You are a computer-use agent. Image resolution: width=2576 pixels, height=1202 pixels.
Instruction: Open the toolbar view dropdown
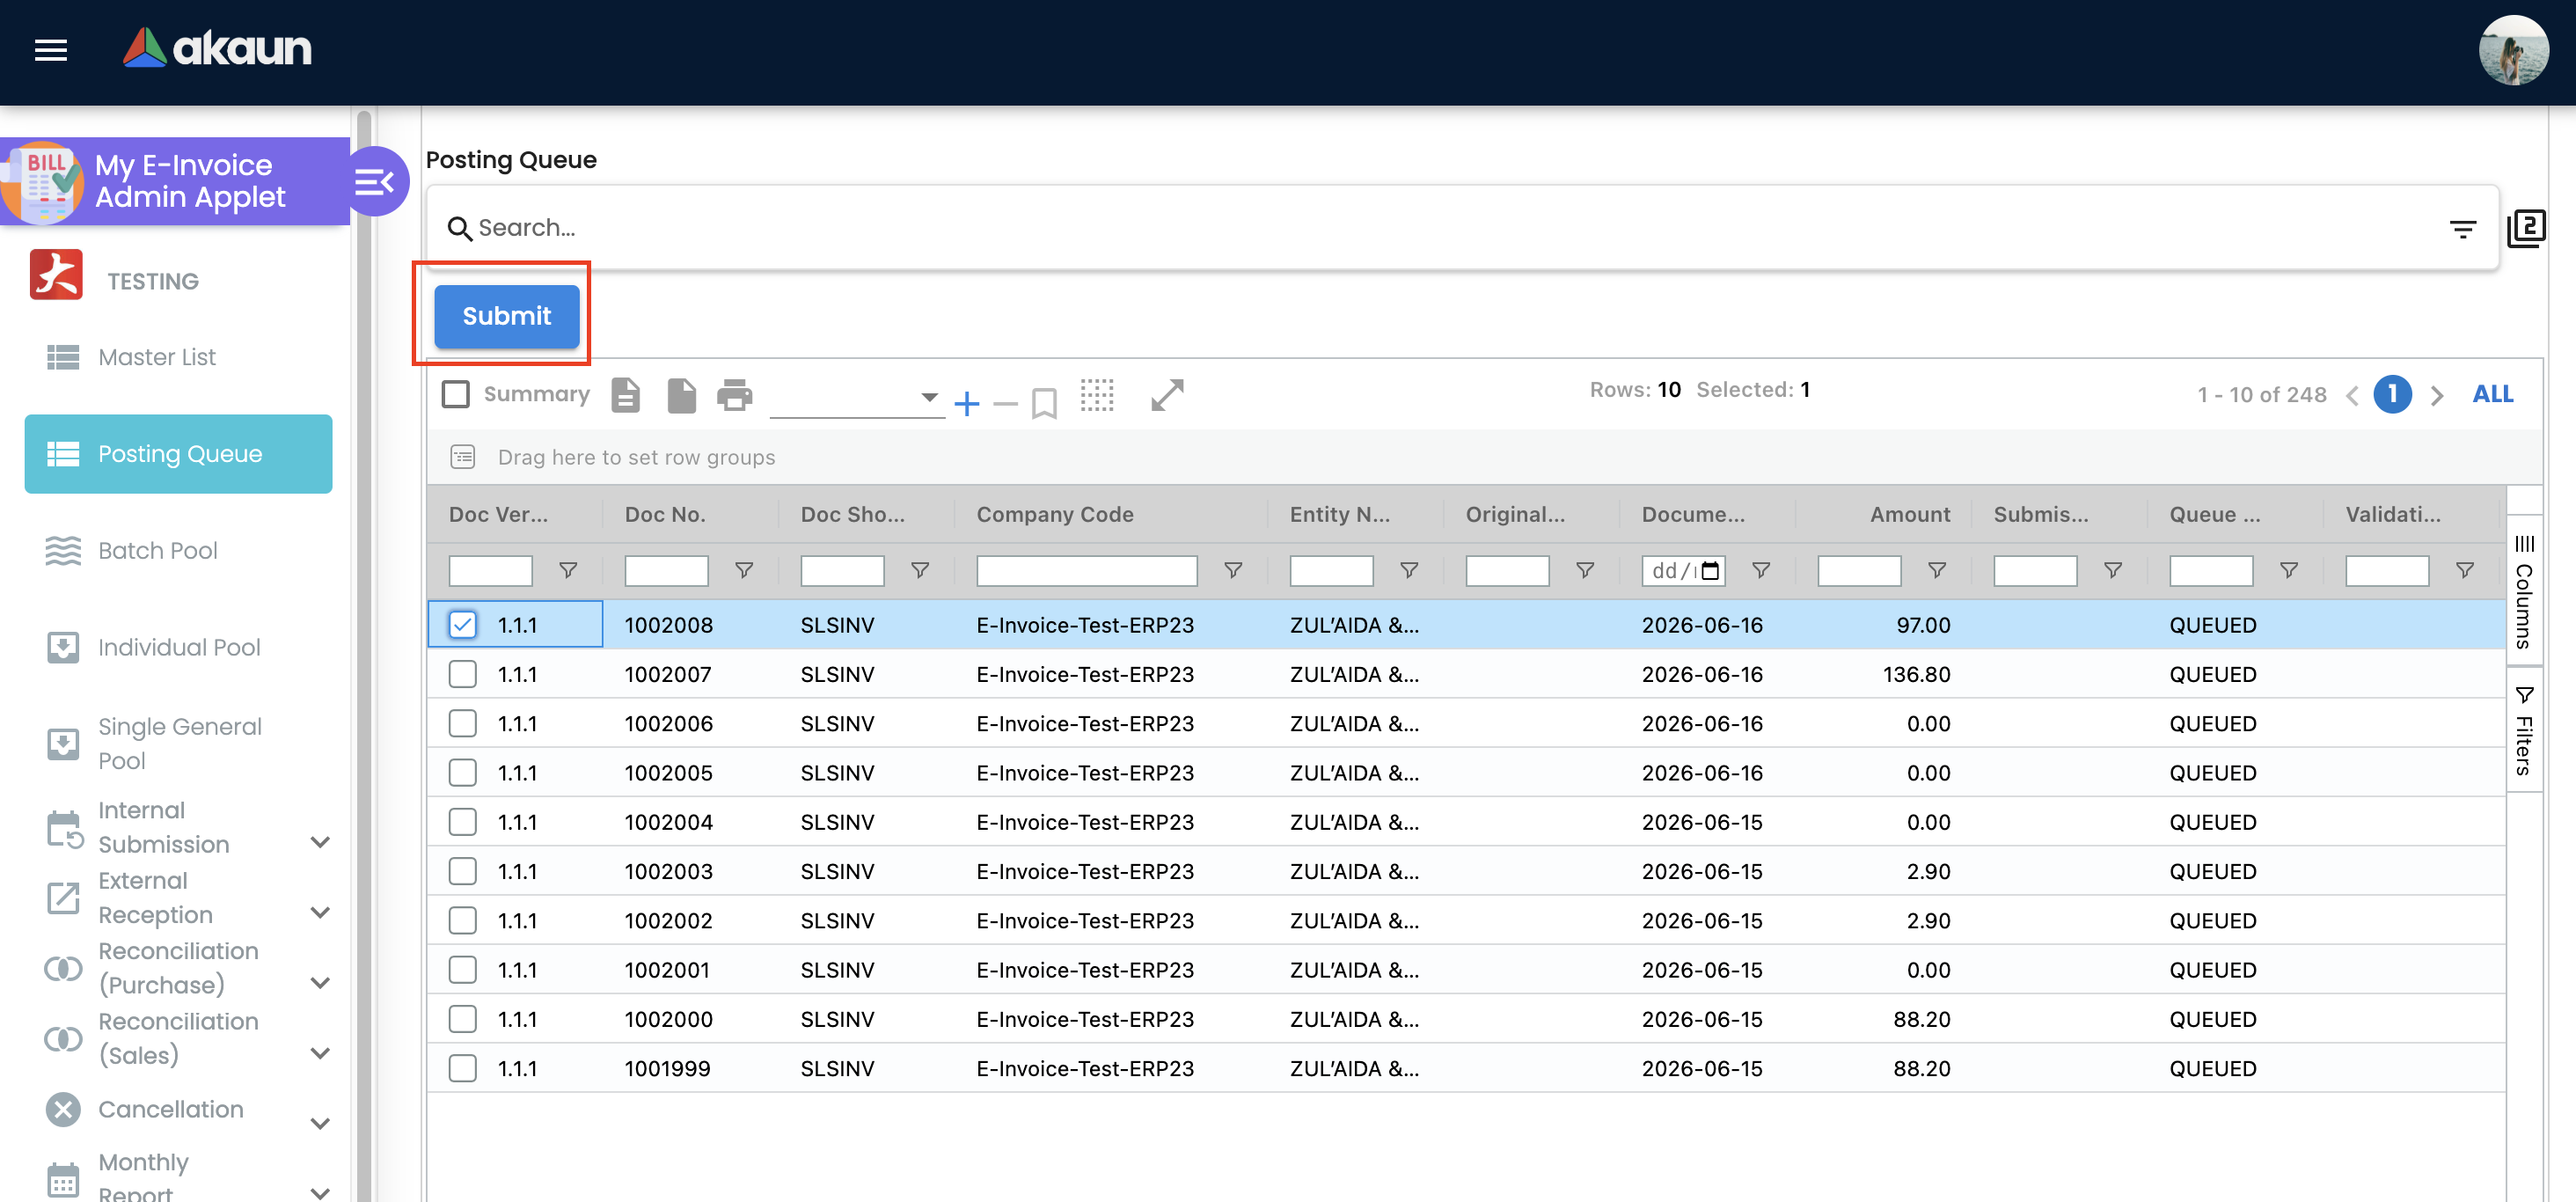point(857,397)
